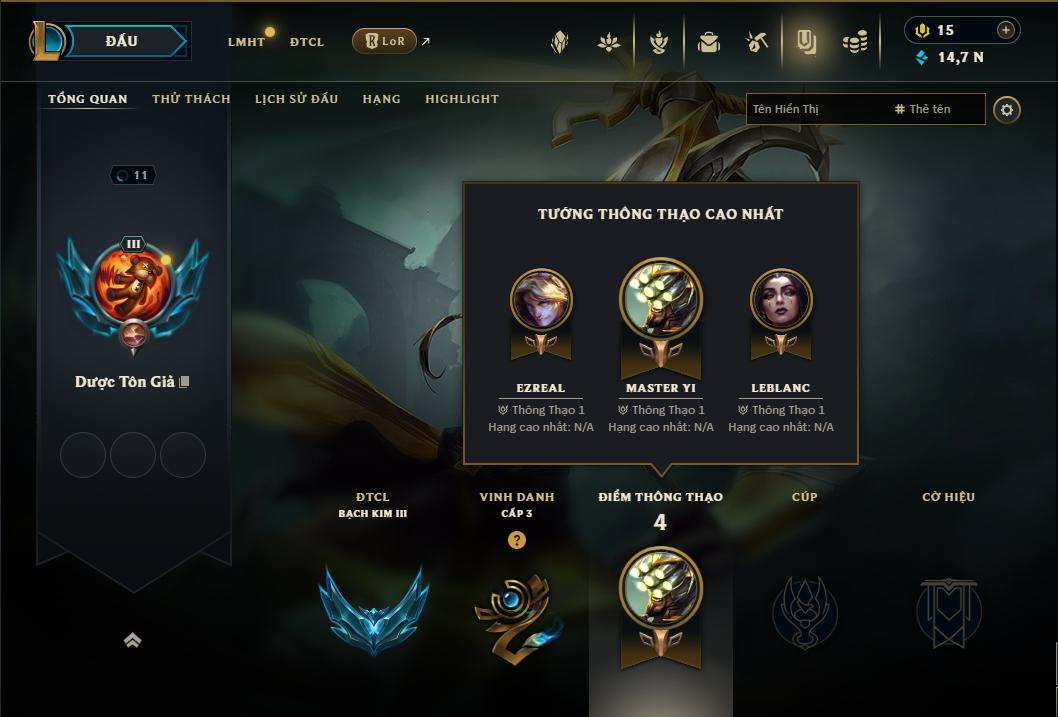Open the Profile icon in top navigation
The image size is (1058, 717).
pos(806,42)
